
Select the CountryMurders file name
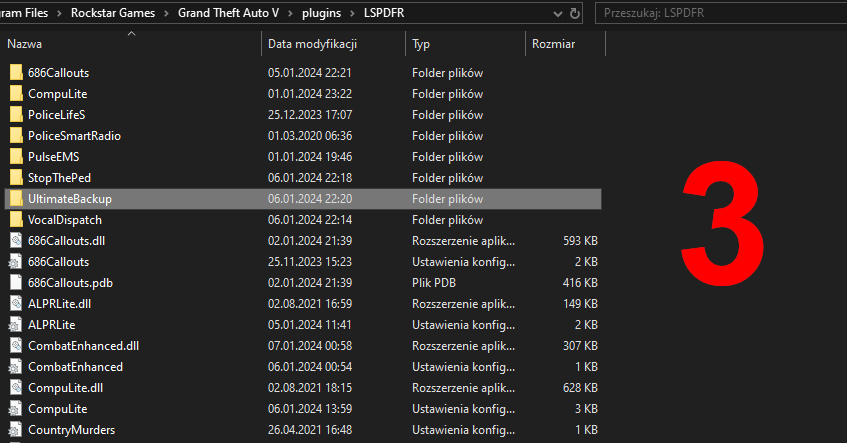click(71, 431)
